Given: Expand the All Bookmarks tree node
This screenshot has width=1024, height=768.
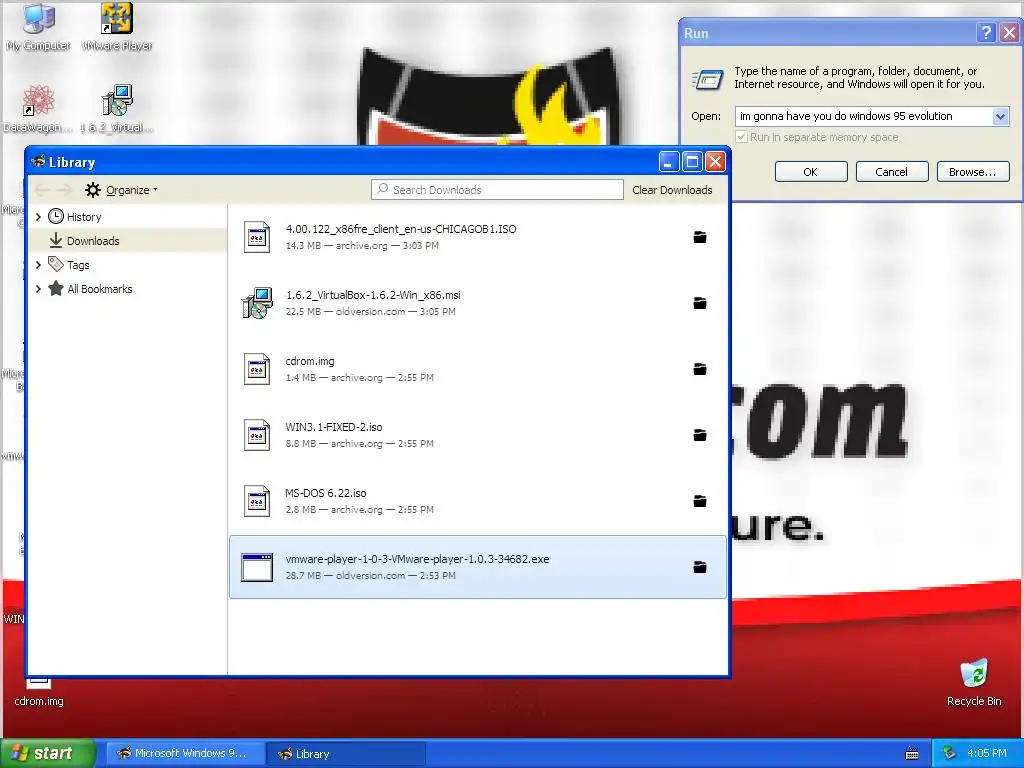Looking at the screenshot, I should 38,289.
